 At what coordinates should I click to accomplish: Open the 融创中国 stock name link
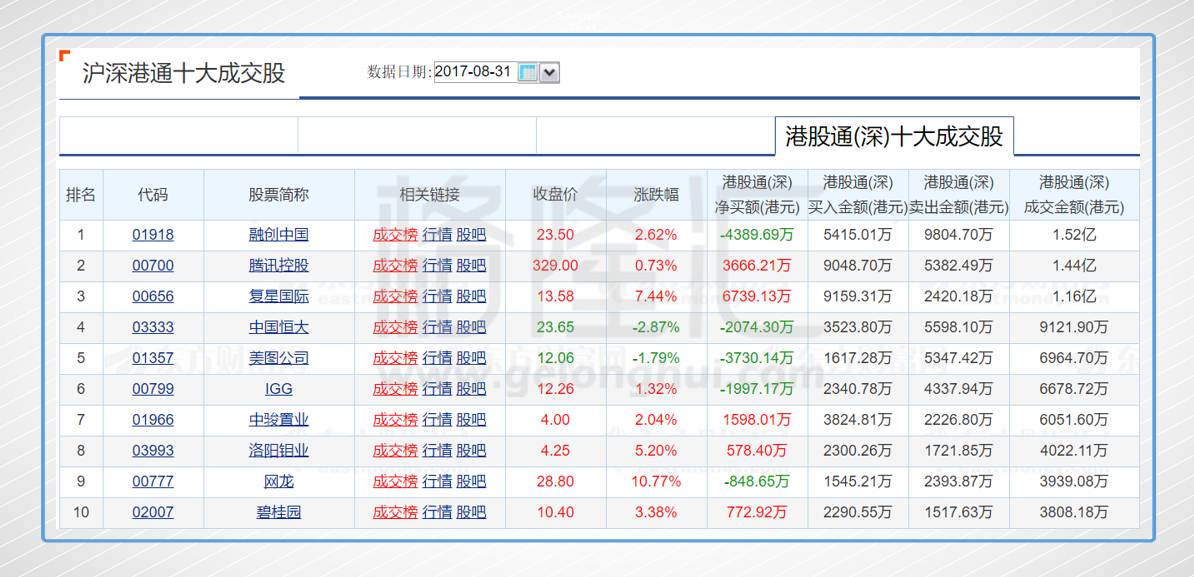(x=275, y=234)
